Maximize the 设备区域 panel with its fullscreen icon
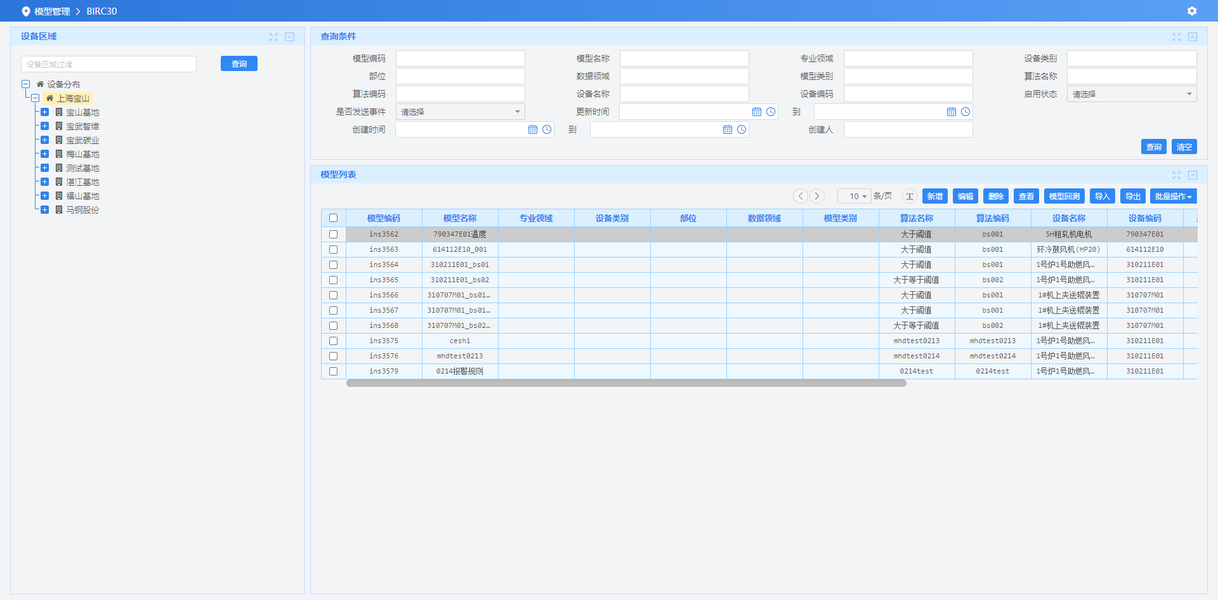This screenshot has width=1218, height=600. coord(274,37)
